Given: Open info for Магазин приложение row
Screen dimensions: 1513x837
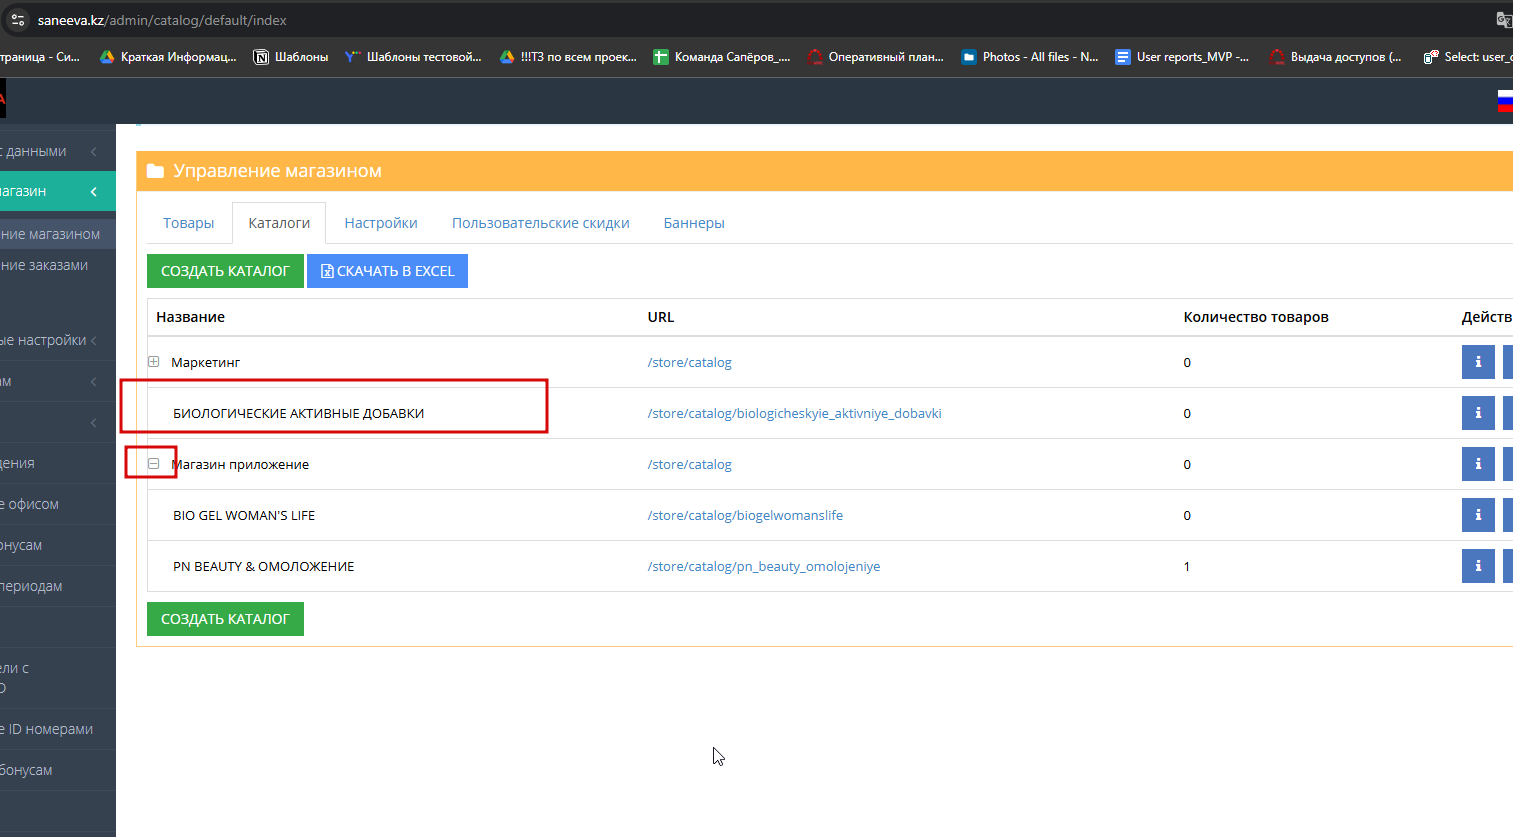Looking at the screenshot, I should pyautogui.click(x=1478, y=464).
